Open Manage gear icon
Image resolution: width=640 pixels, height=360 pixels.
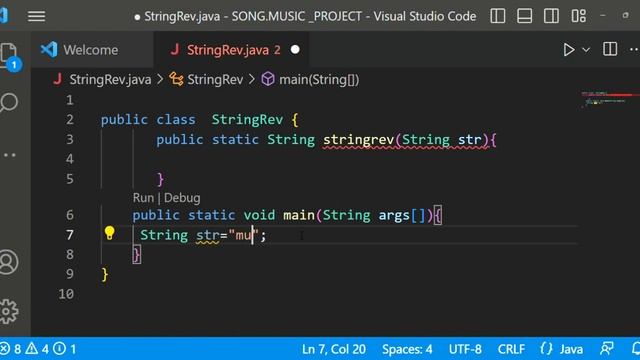pyautogui.click(x=9, y=311)
